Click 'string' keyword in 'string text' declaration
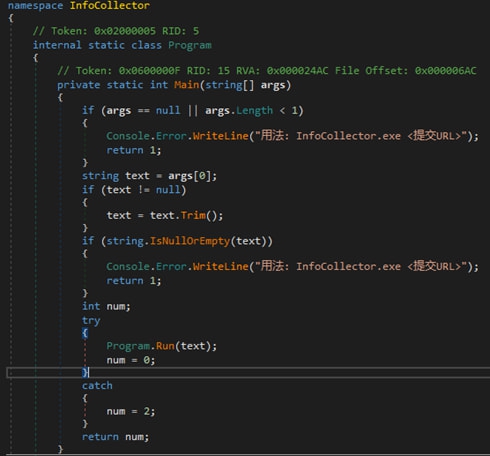This screenshot has height=456, width=490. [100, 176]
